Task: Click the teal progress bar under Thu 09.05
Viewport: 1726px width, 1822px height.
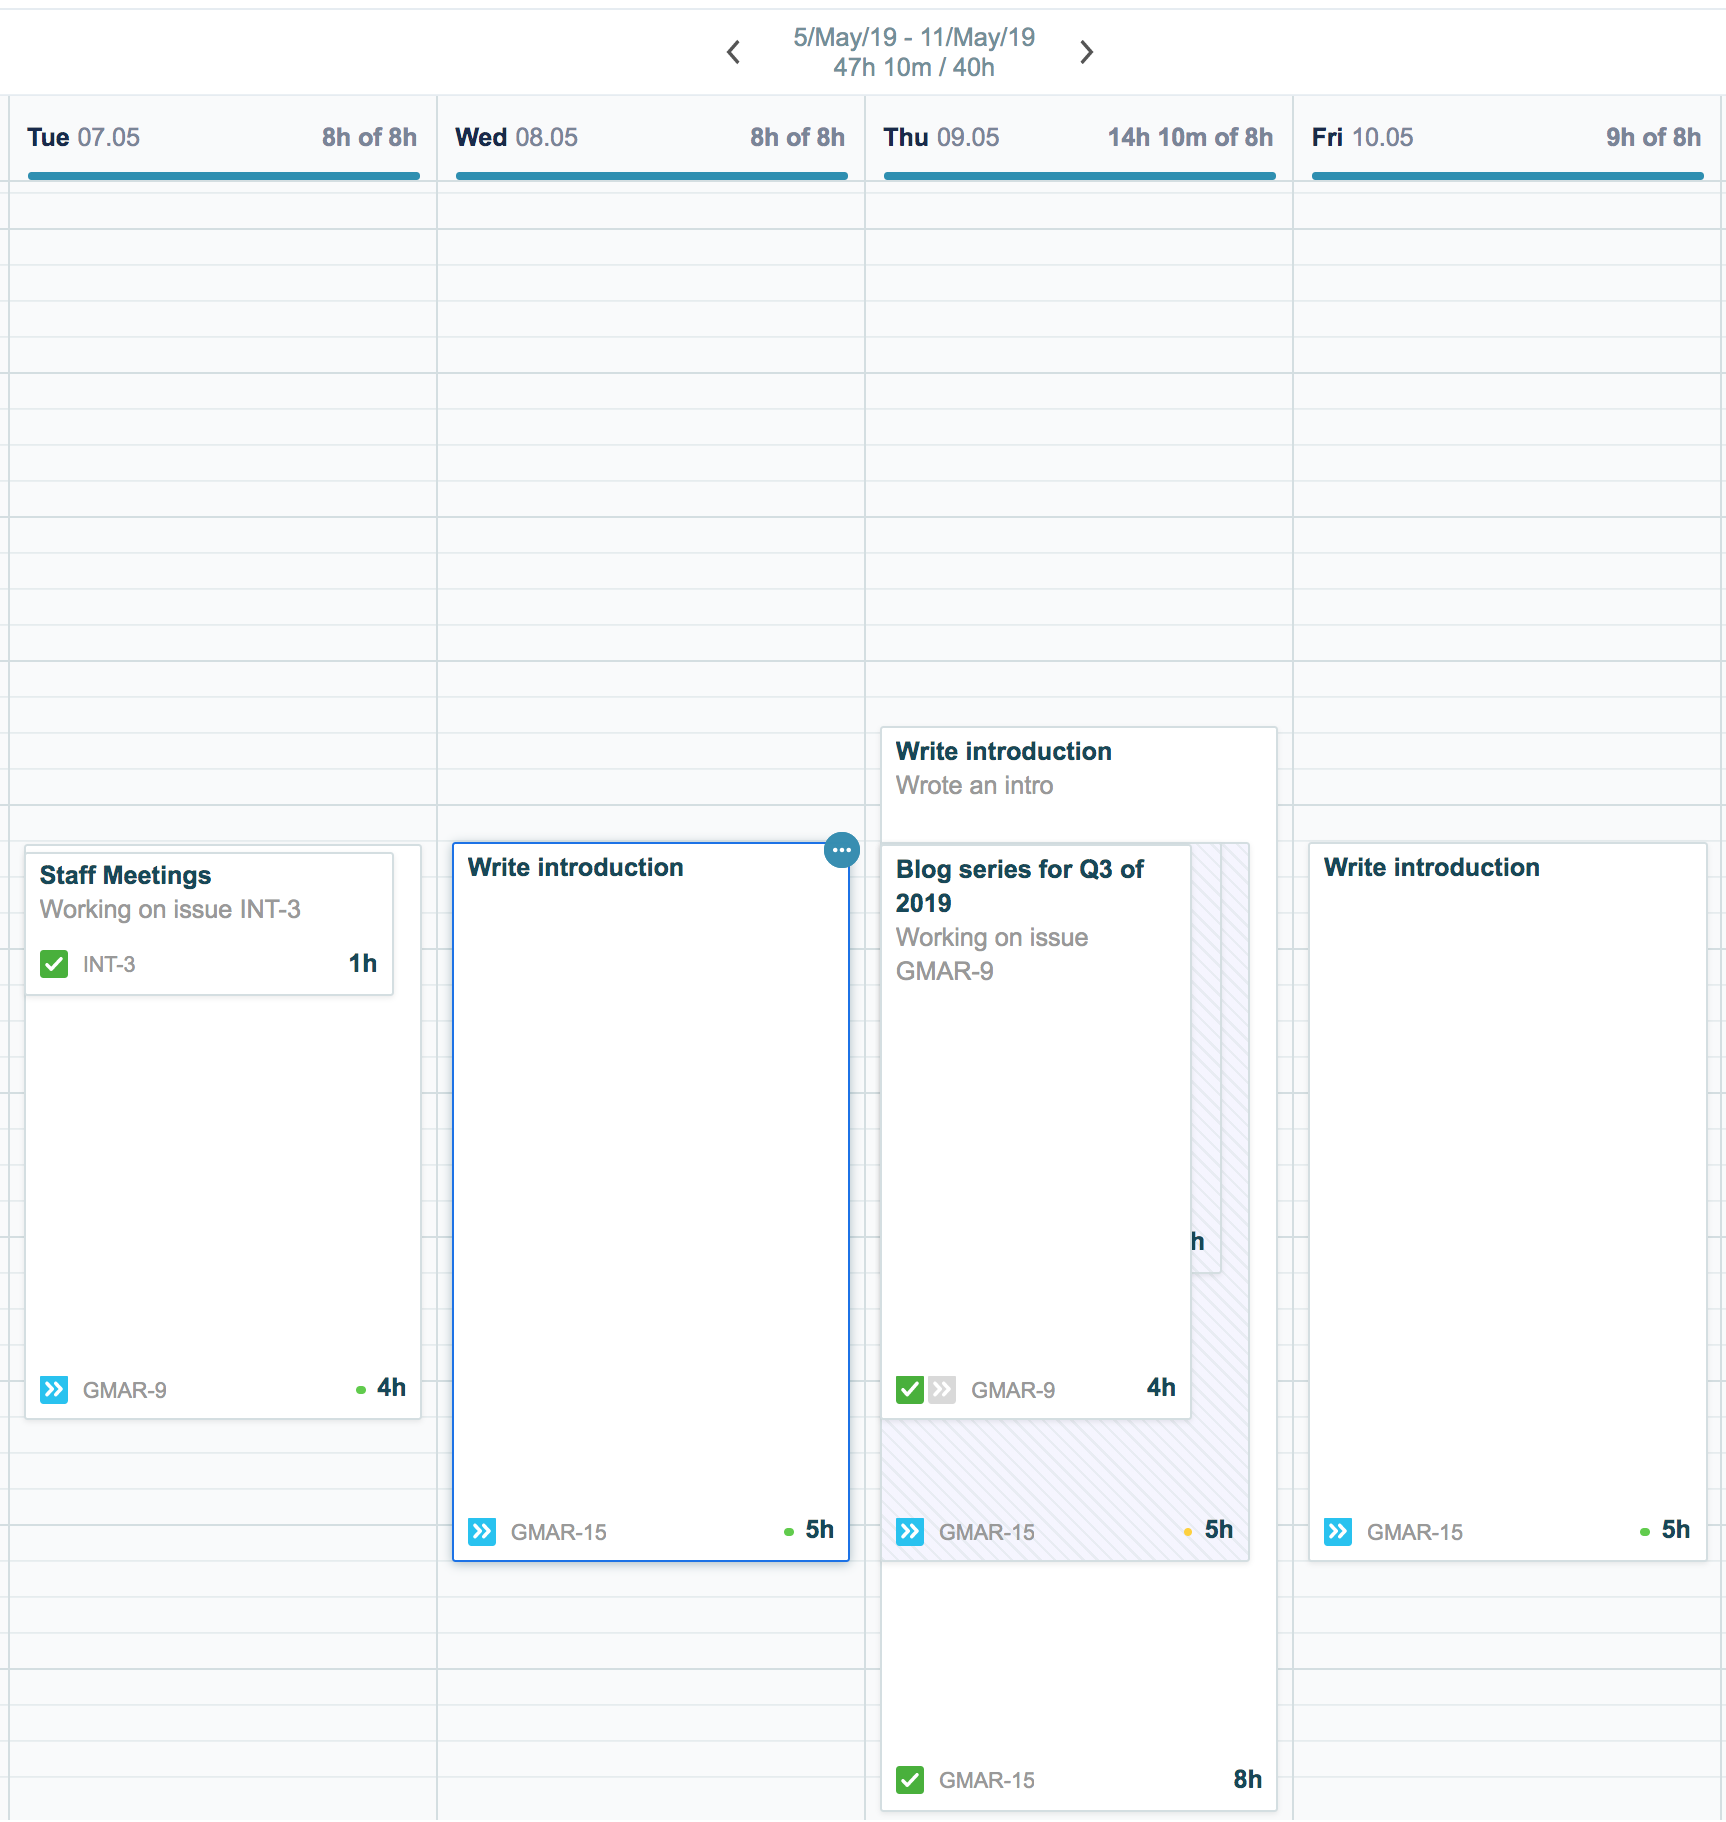Action: coord(1078,176)
